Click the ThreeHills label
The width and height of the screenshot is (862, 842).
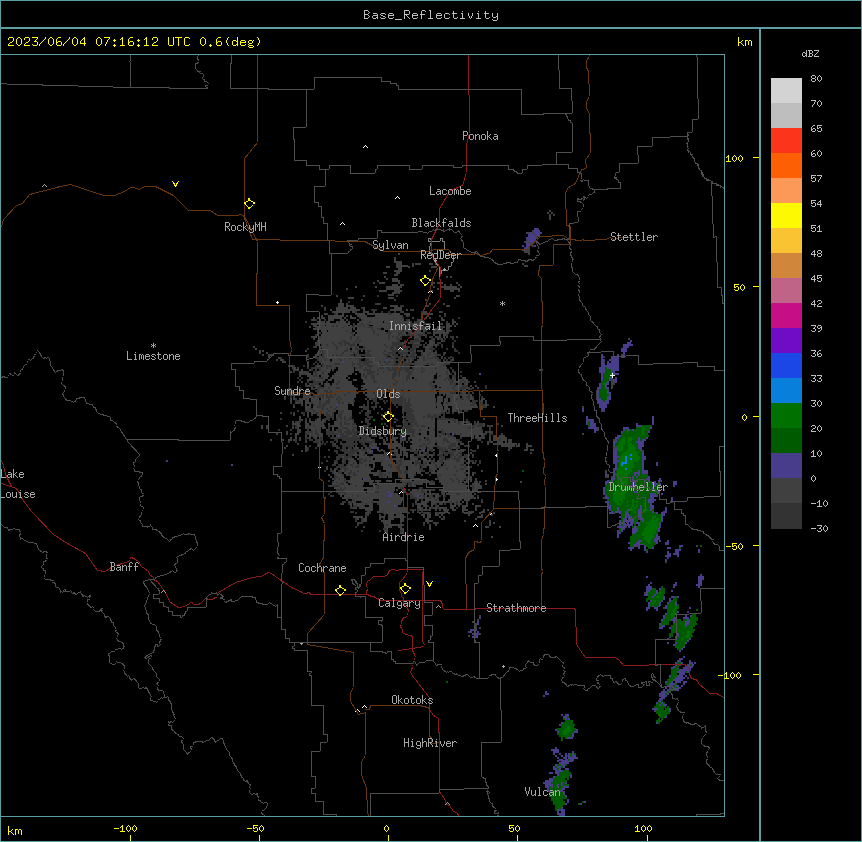[x=537, y=418]
